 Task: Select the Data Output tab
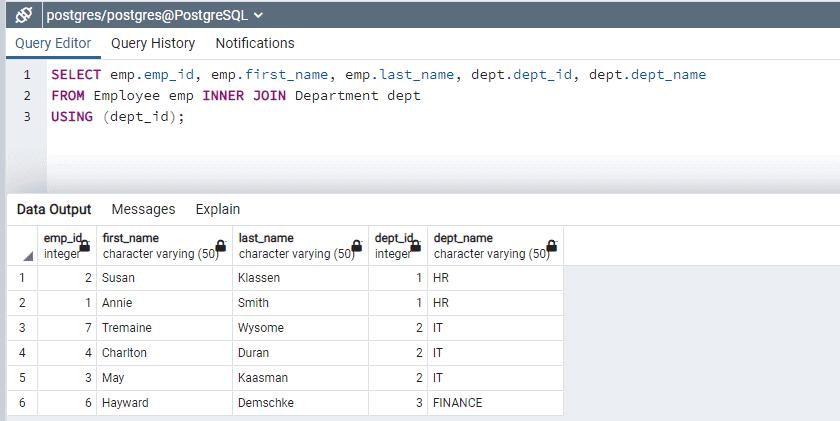coord(54,209)
